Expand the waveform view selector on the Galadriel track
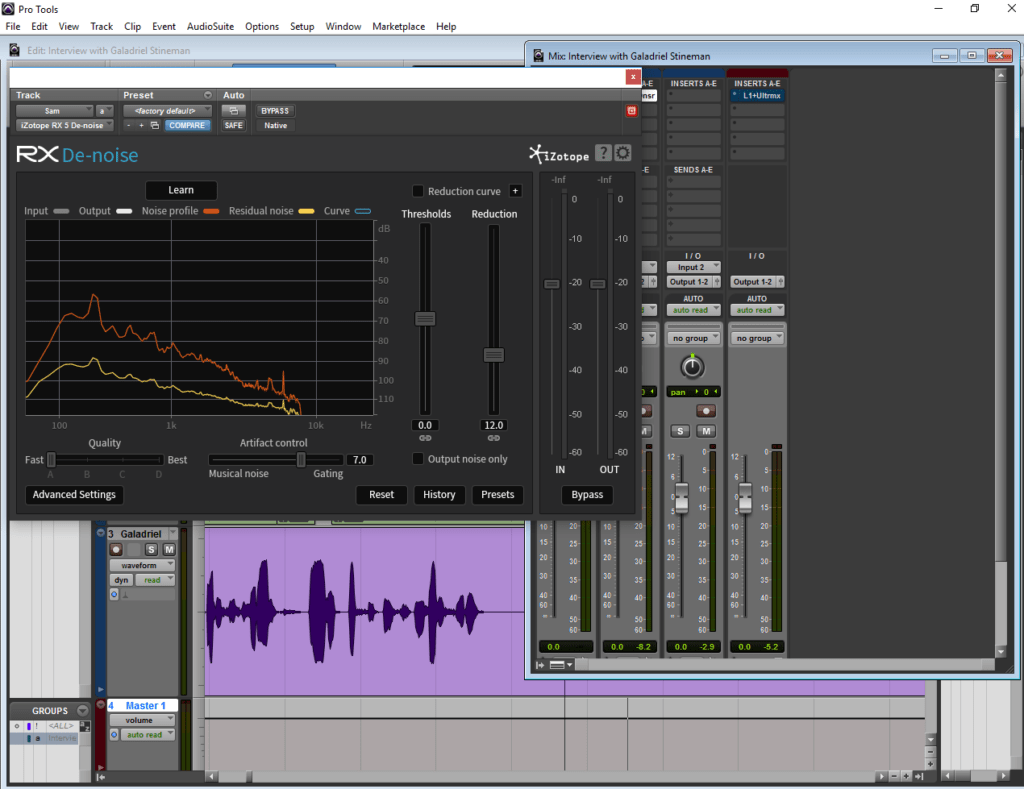1024x789 pixels. point(142,565)
